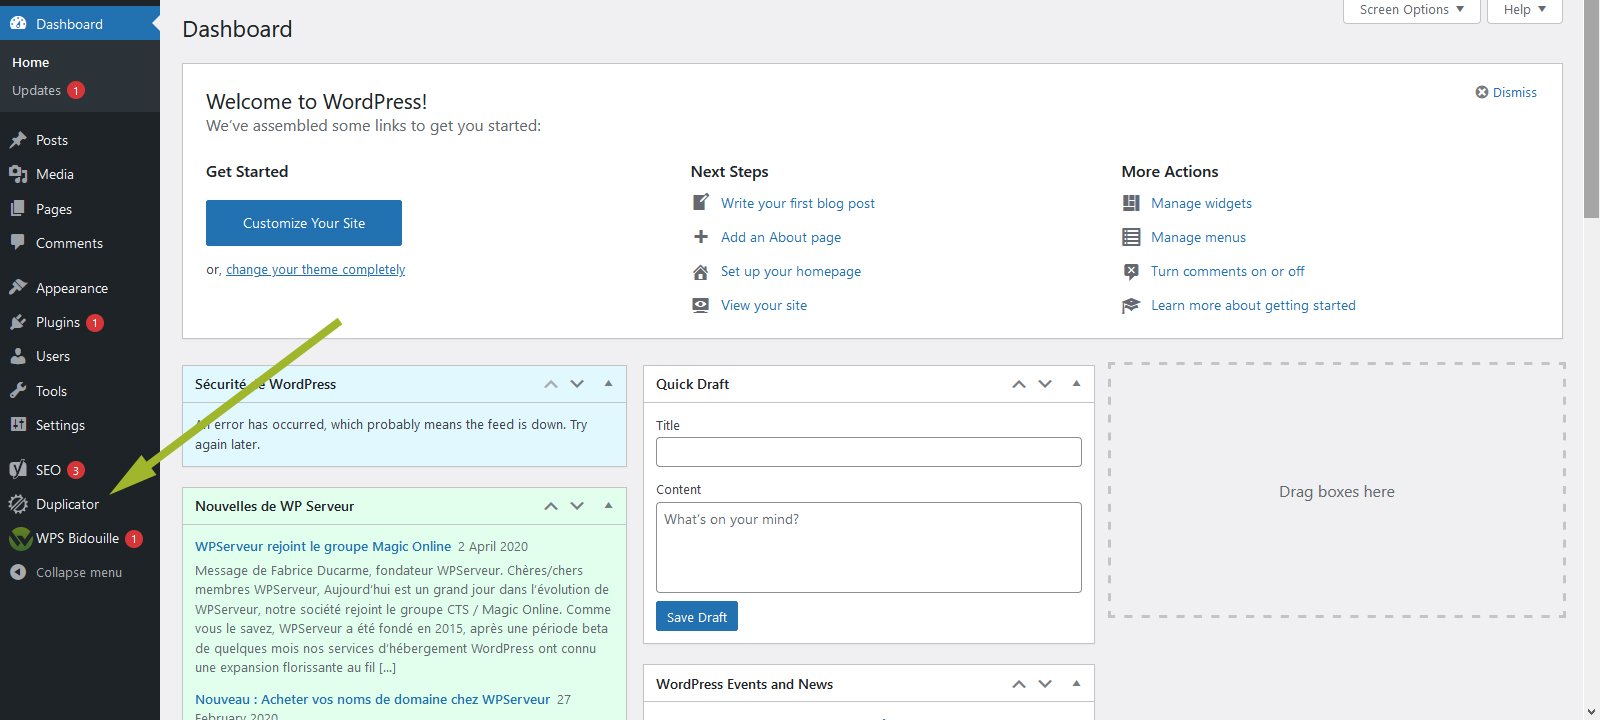Click the Plugins plug icon
The height and width of the screenshot is (720, 1600).
[x=18, y=322]
